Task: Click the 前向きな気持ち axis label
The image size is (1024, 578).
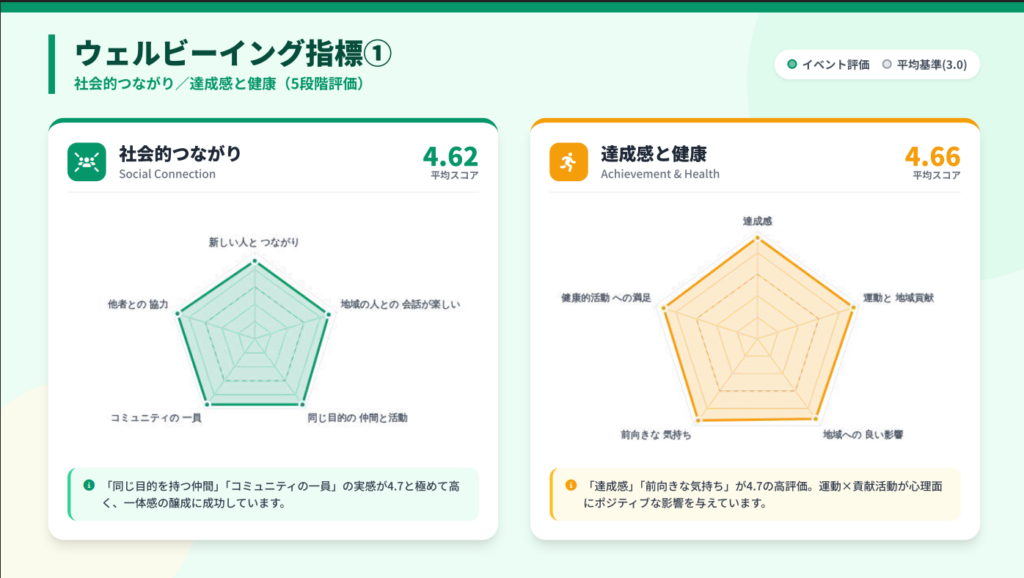Action: tap(656, 435)
